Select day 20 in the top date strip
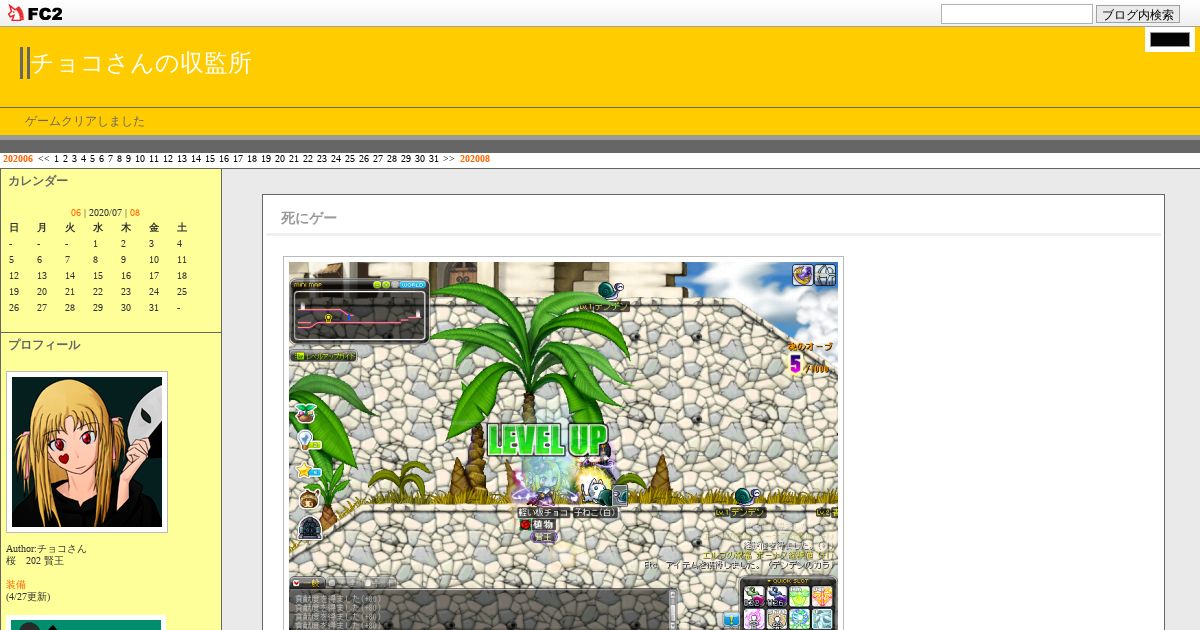1200x630 pixels. [x=280, y=159]
